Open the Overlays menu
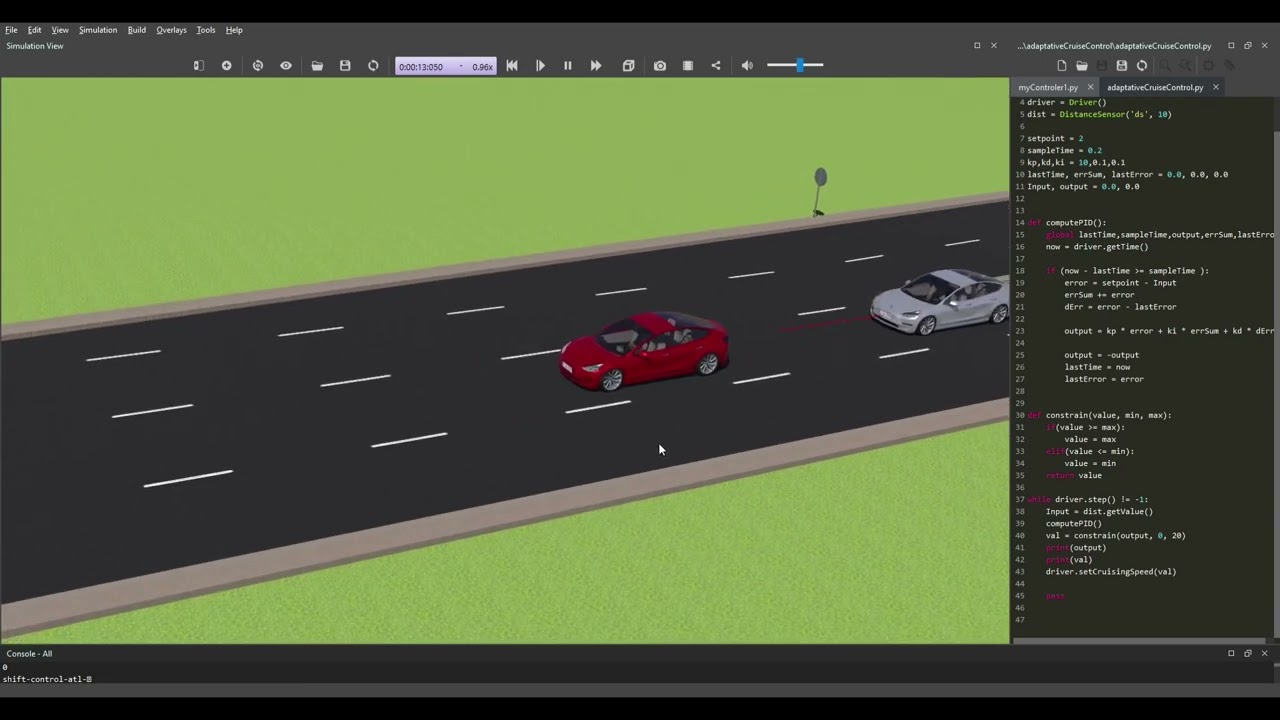This screenshot has height=720, width=1280. [171, 29]
